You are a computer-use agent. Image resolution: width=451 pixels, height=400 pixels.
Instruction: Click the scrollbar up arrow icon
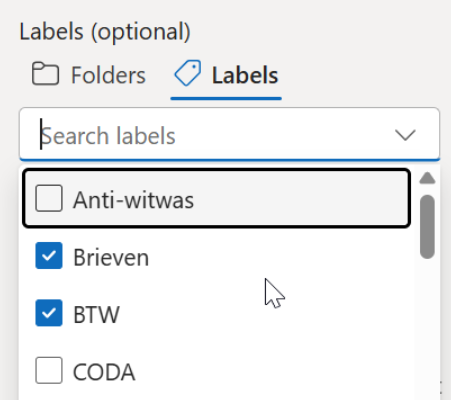[x=427, y=178]
